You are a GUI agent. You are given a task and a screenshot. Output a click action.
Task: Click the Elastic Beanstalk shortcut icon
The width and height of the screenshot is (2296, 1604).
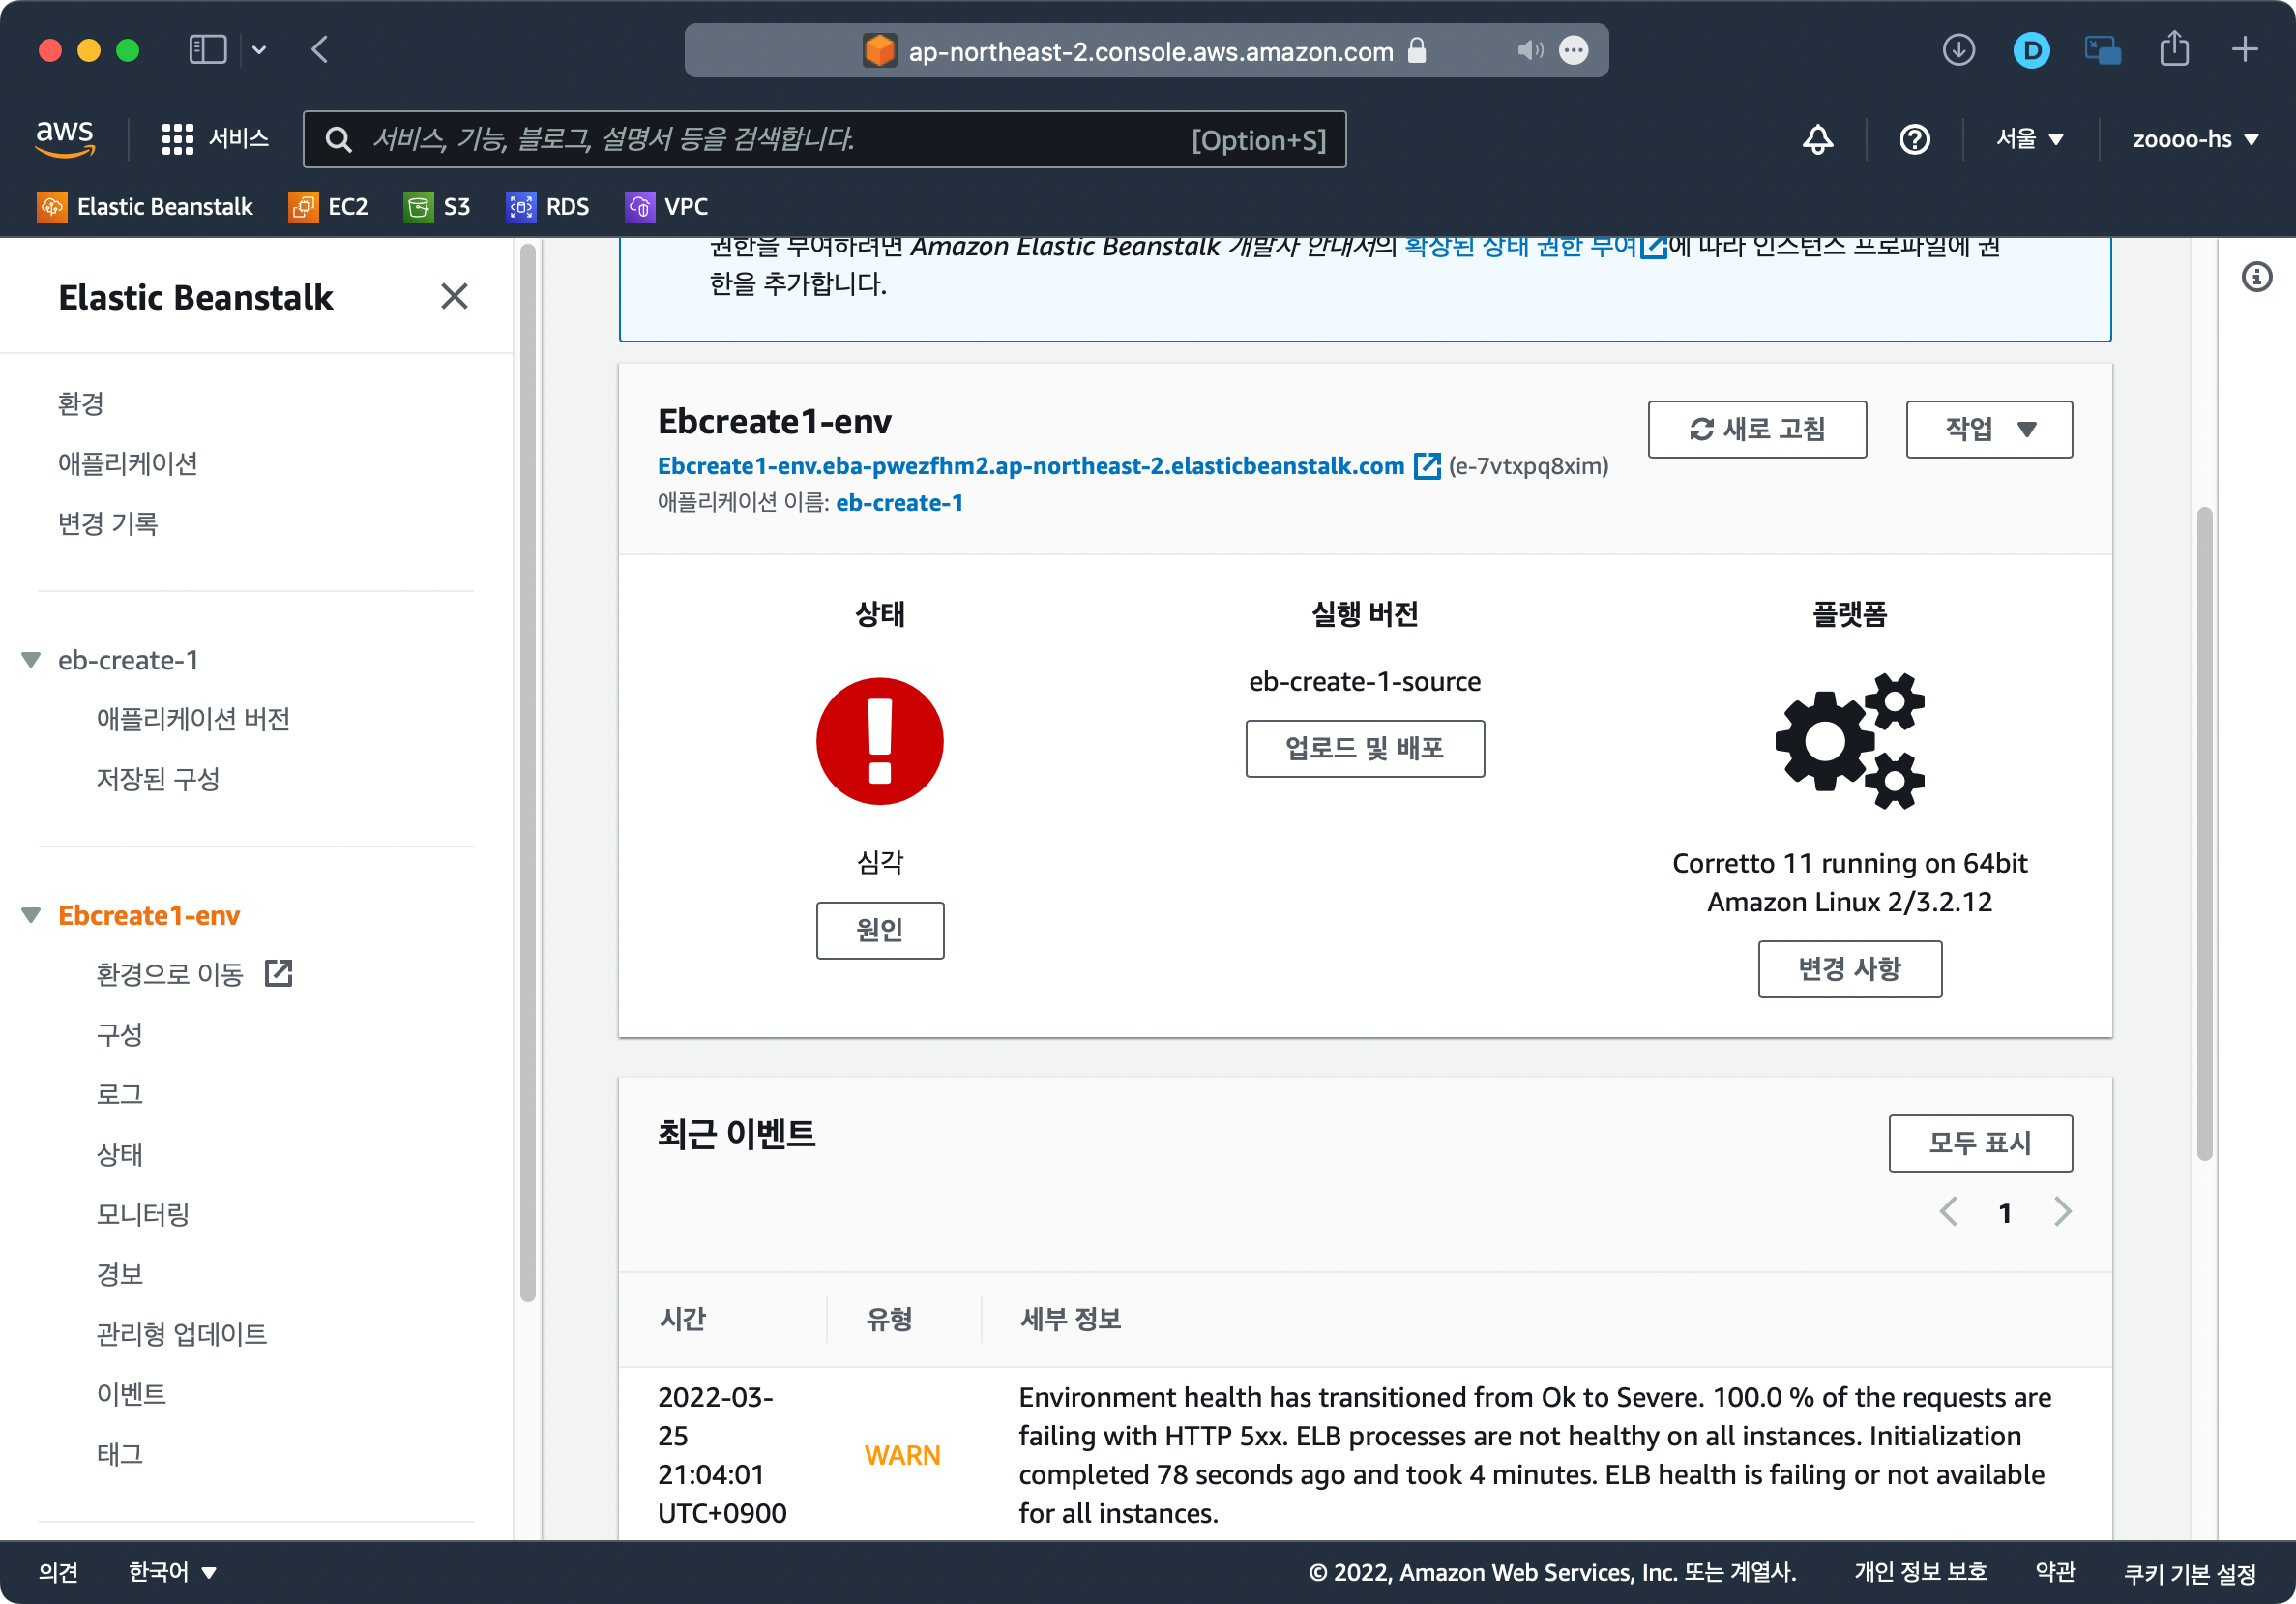tap(52, 206)
